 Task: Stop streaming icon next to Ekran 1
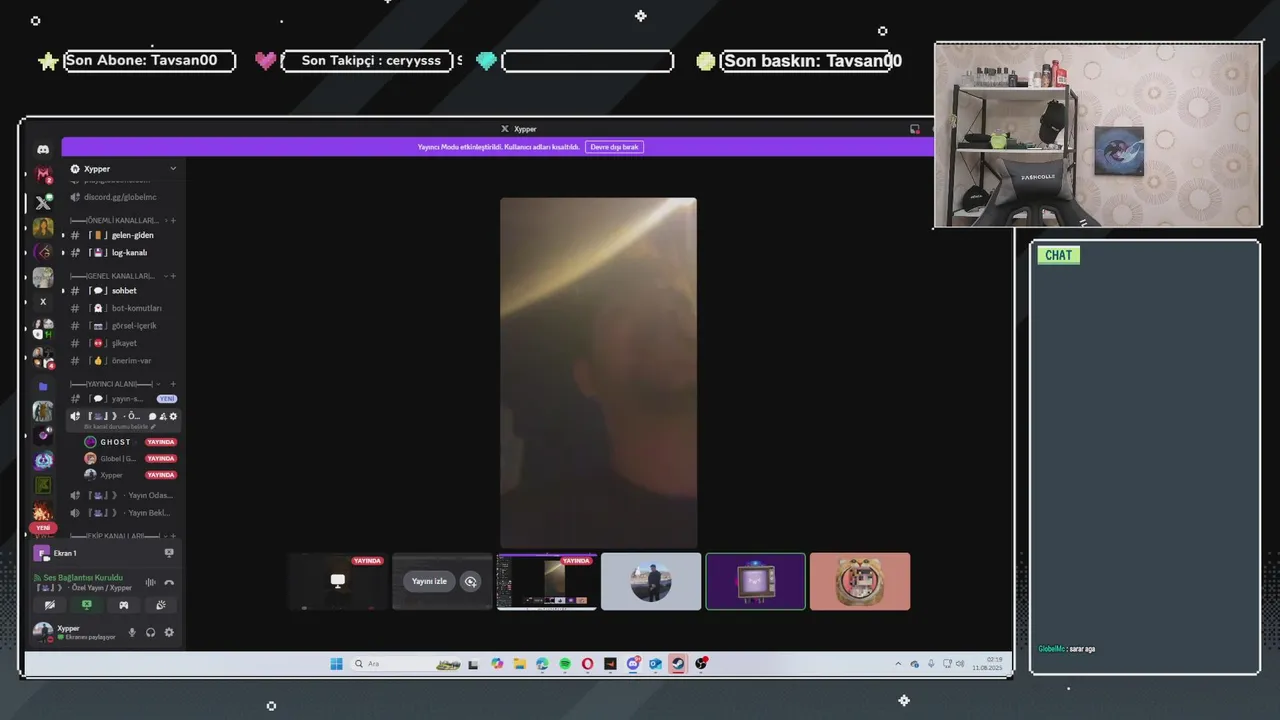[x=169, y=553]
